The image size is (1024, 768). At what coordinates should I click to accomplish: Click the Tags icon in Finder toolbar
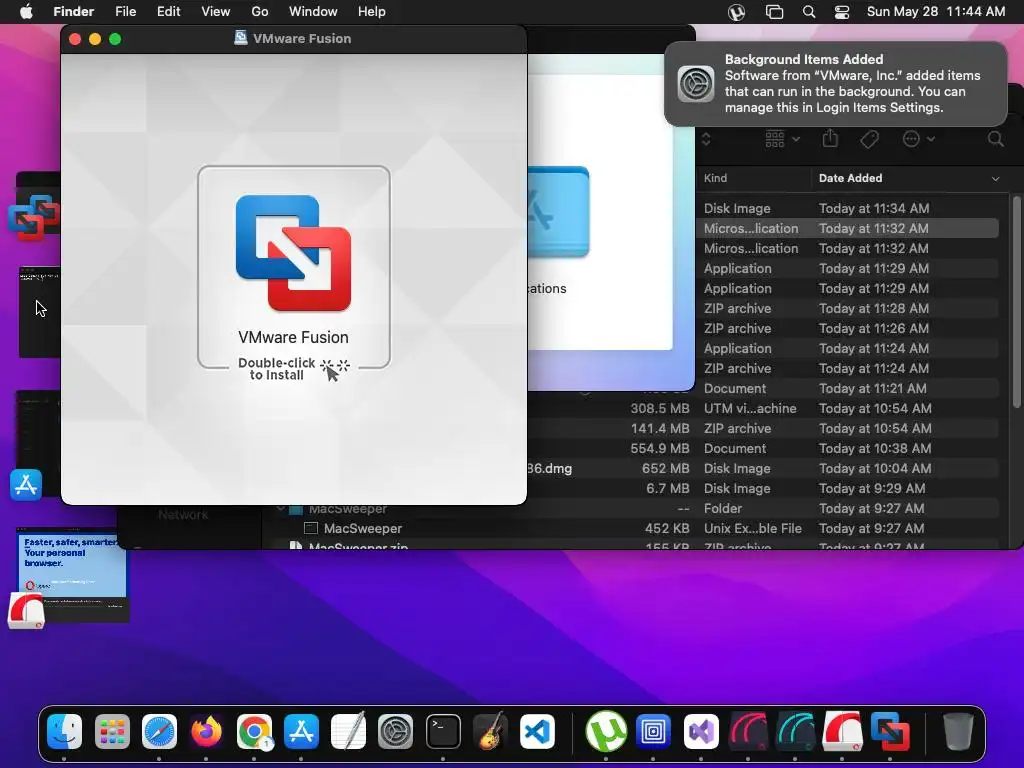(x=869, y=138)
